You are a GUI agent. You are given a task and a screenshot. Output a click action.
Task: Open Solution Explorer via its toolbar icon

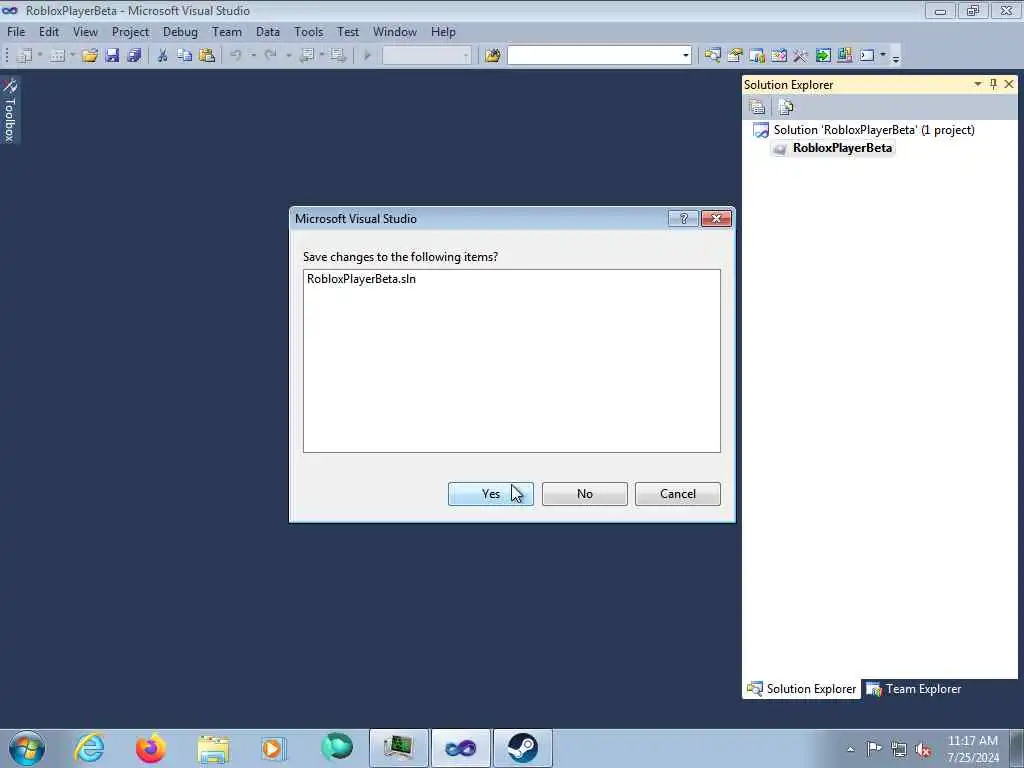[712, 56]
